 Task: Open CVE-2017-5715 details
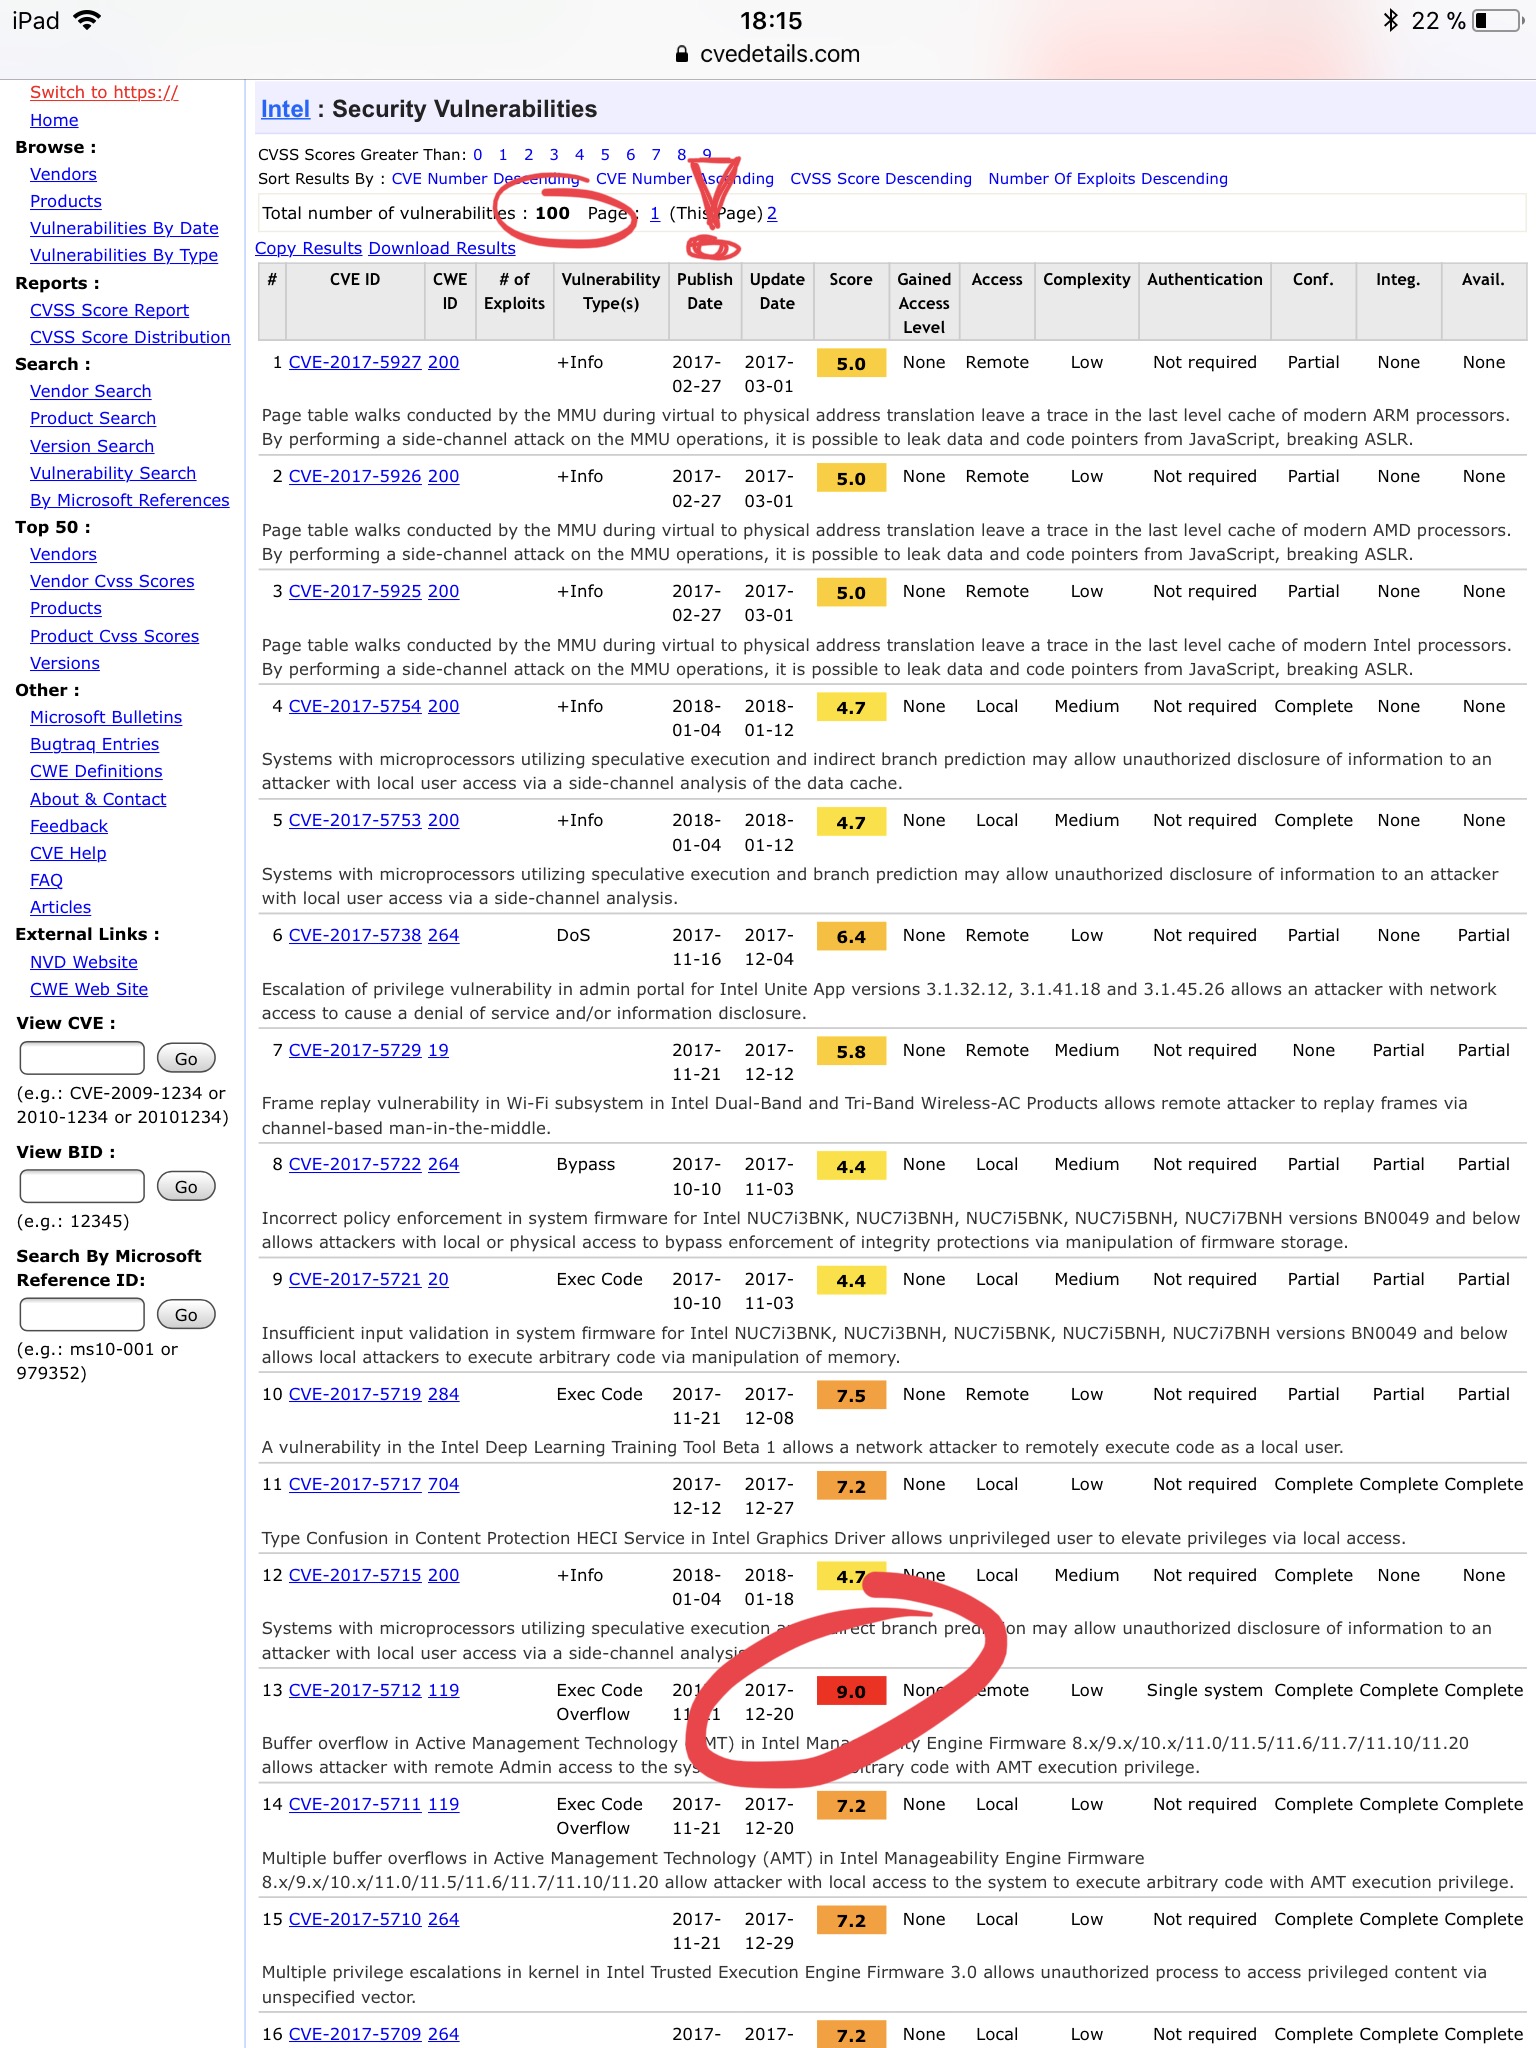click(355, 1575)
